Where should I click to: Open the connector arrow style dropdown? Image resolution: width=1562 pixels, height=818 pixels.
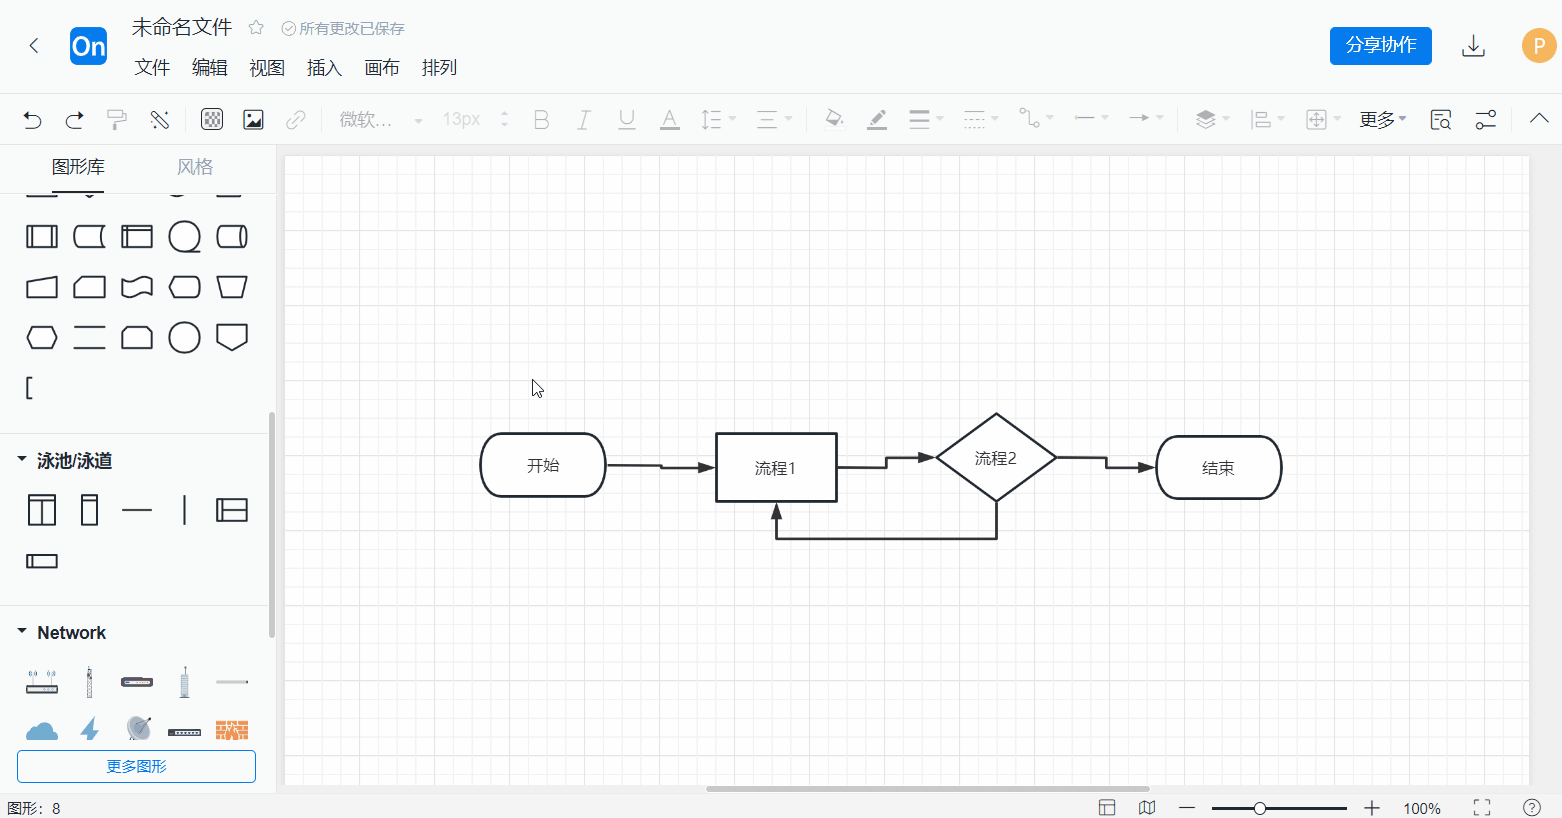1146,118
